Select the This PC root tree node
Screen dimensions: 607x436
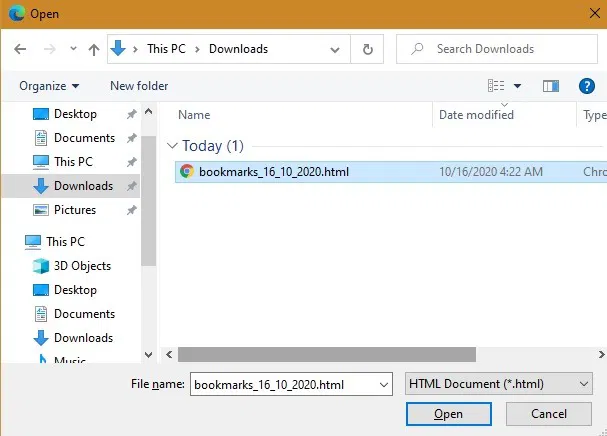[55, 242]
